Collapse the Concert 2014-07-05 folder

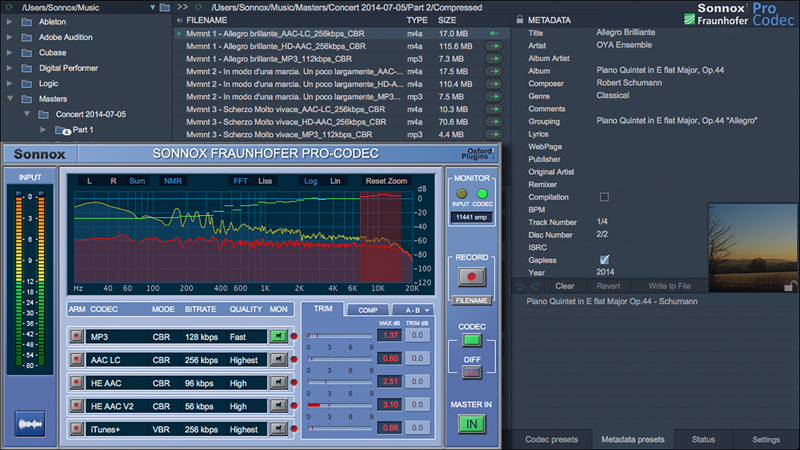point(27,114)
